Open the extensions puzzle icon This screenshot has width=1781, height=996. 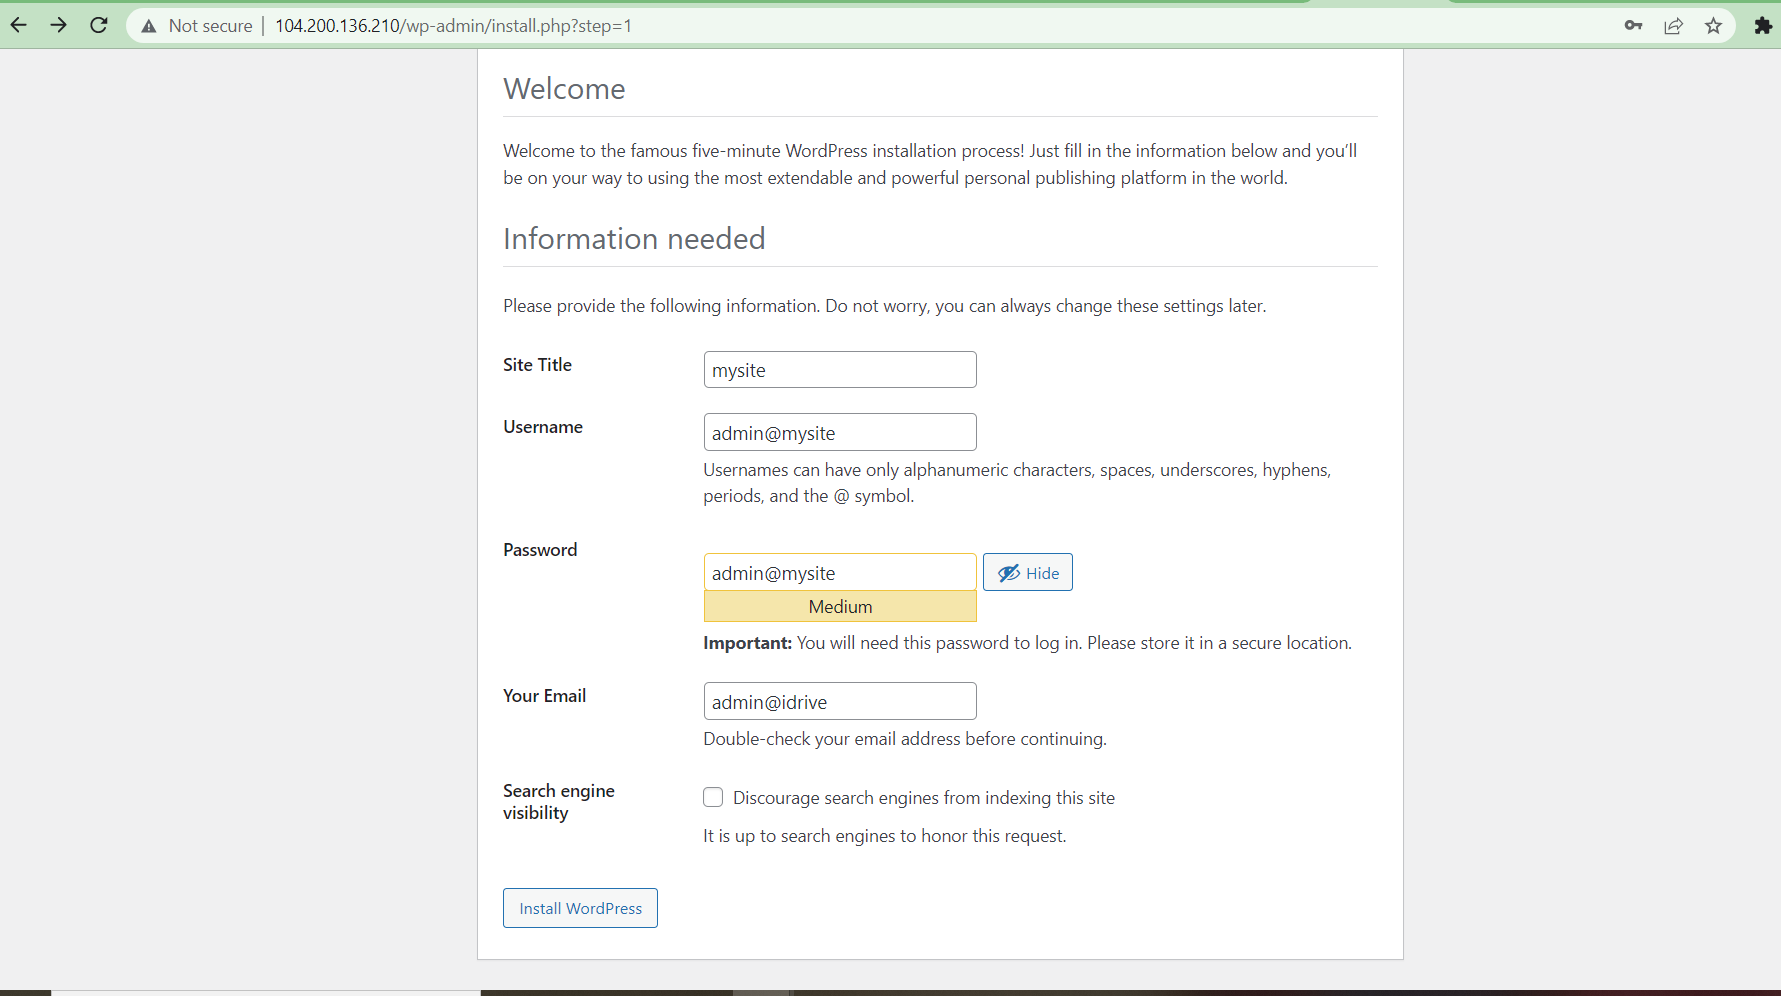click(1763, 26)
